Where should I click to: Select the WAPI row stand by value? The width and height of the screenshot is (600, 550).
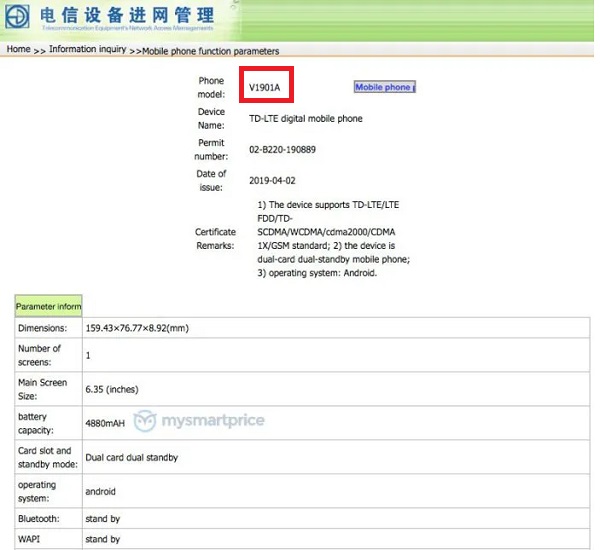pyautogui.click(x=103, y=539)
